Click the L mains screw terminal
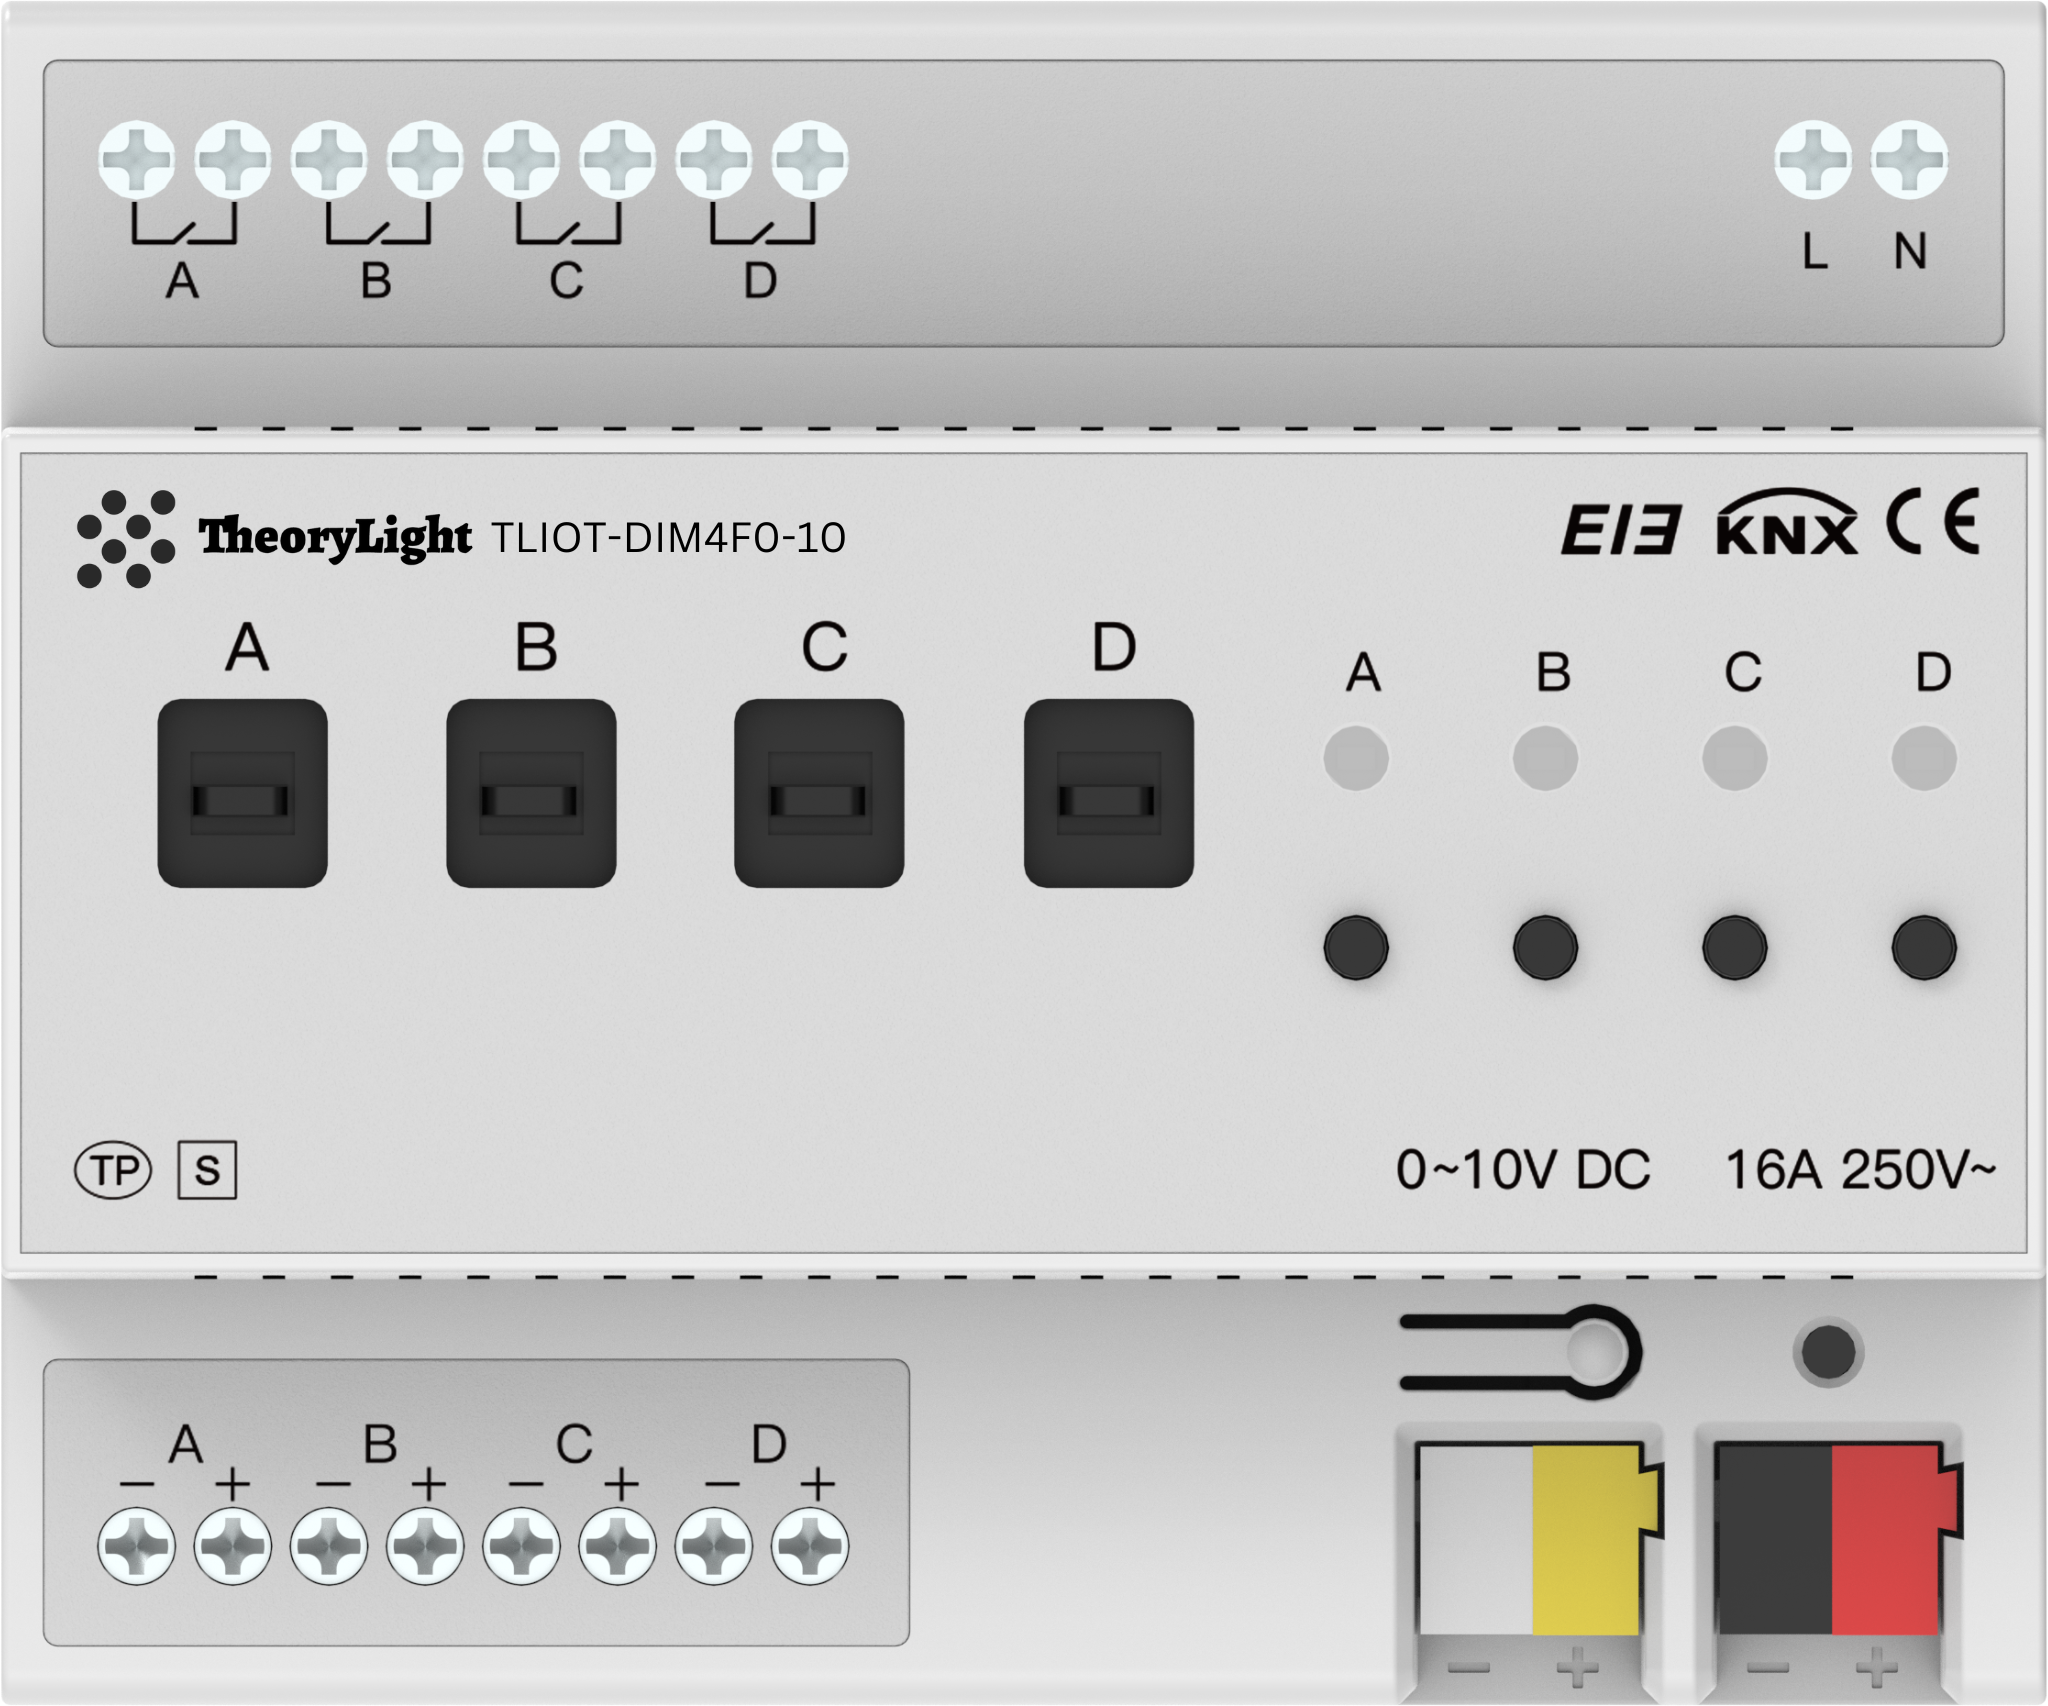The height and width of the screenshot is (1706, 2048). 1813,160
